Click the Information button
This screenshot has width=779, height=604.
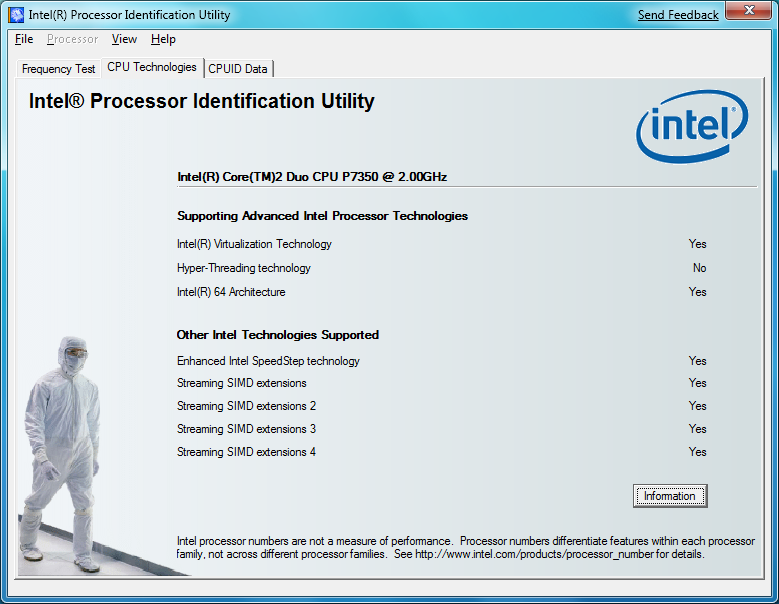(670, 496)
